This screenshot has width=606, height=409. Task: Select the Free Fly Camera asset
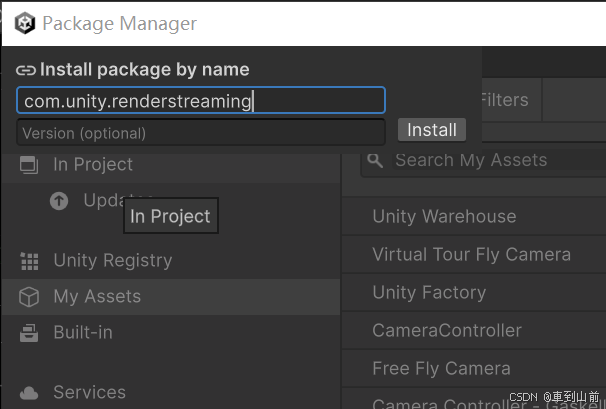[441, 369]
